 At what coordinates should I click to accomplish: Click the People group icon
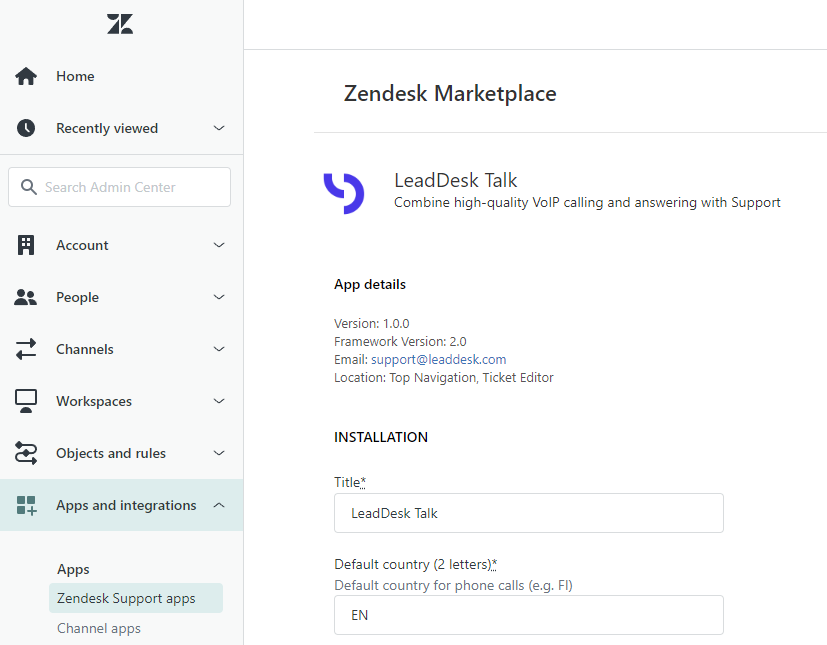[25, 297]
